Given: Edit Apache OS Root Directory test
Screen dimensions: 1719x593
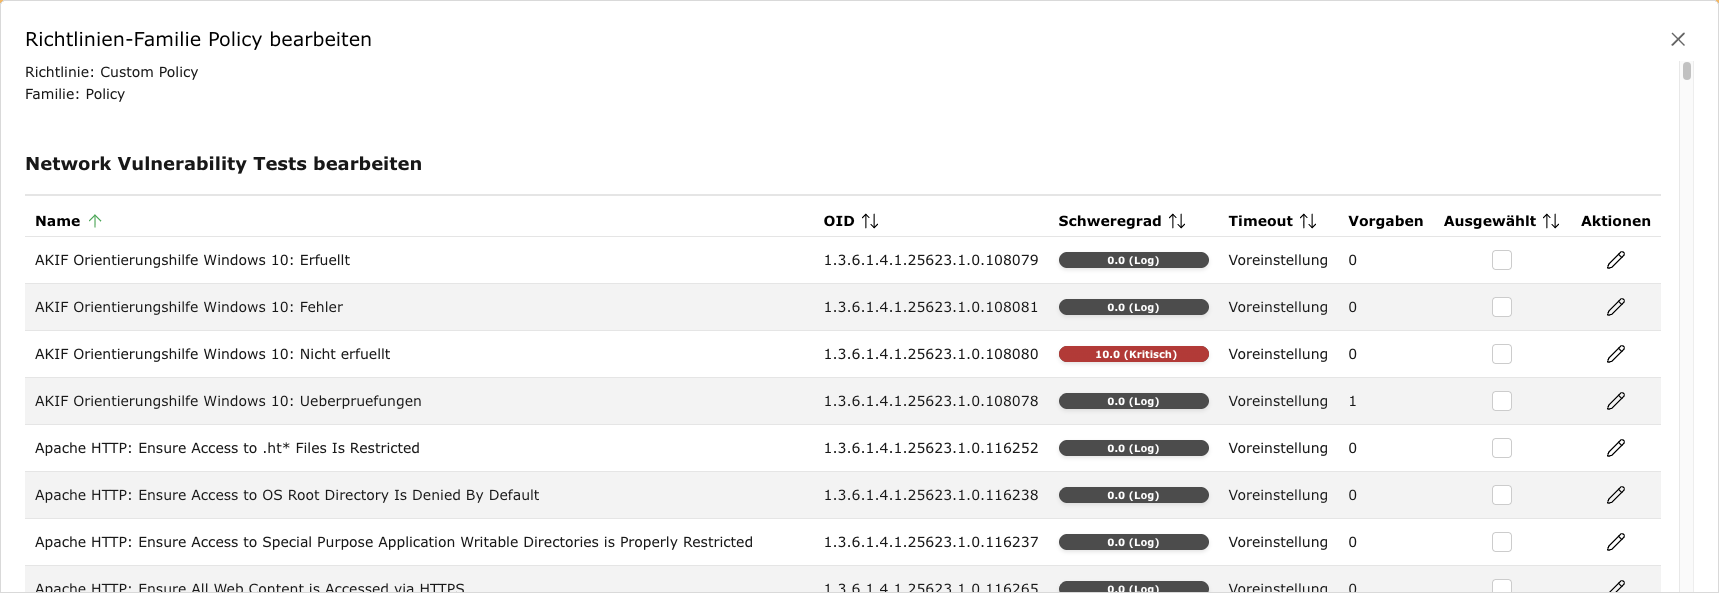Looking at the screenshot, I should click(x=1615, y=495).
